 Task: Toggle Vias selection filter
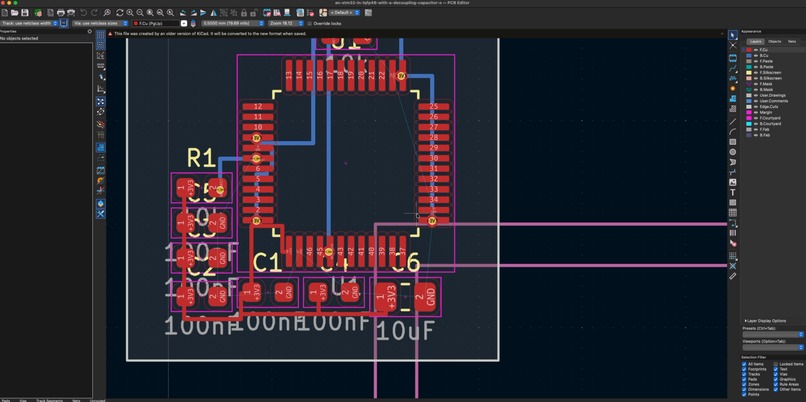776,374
